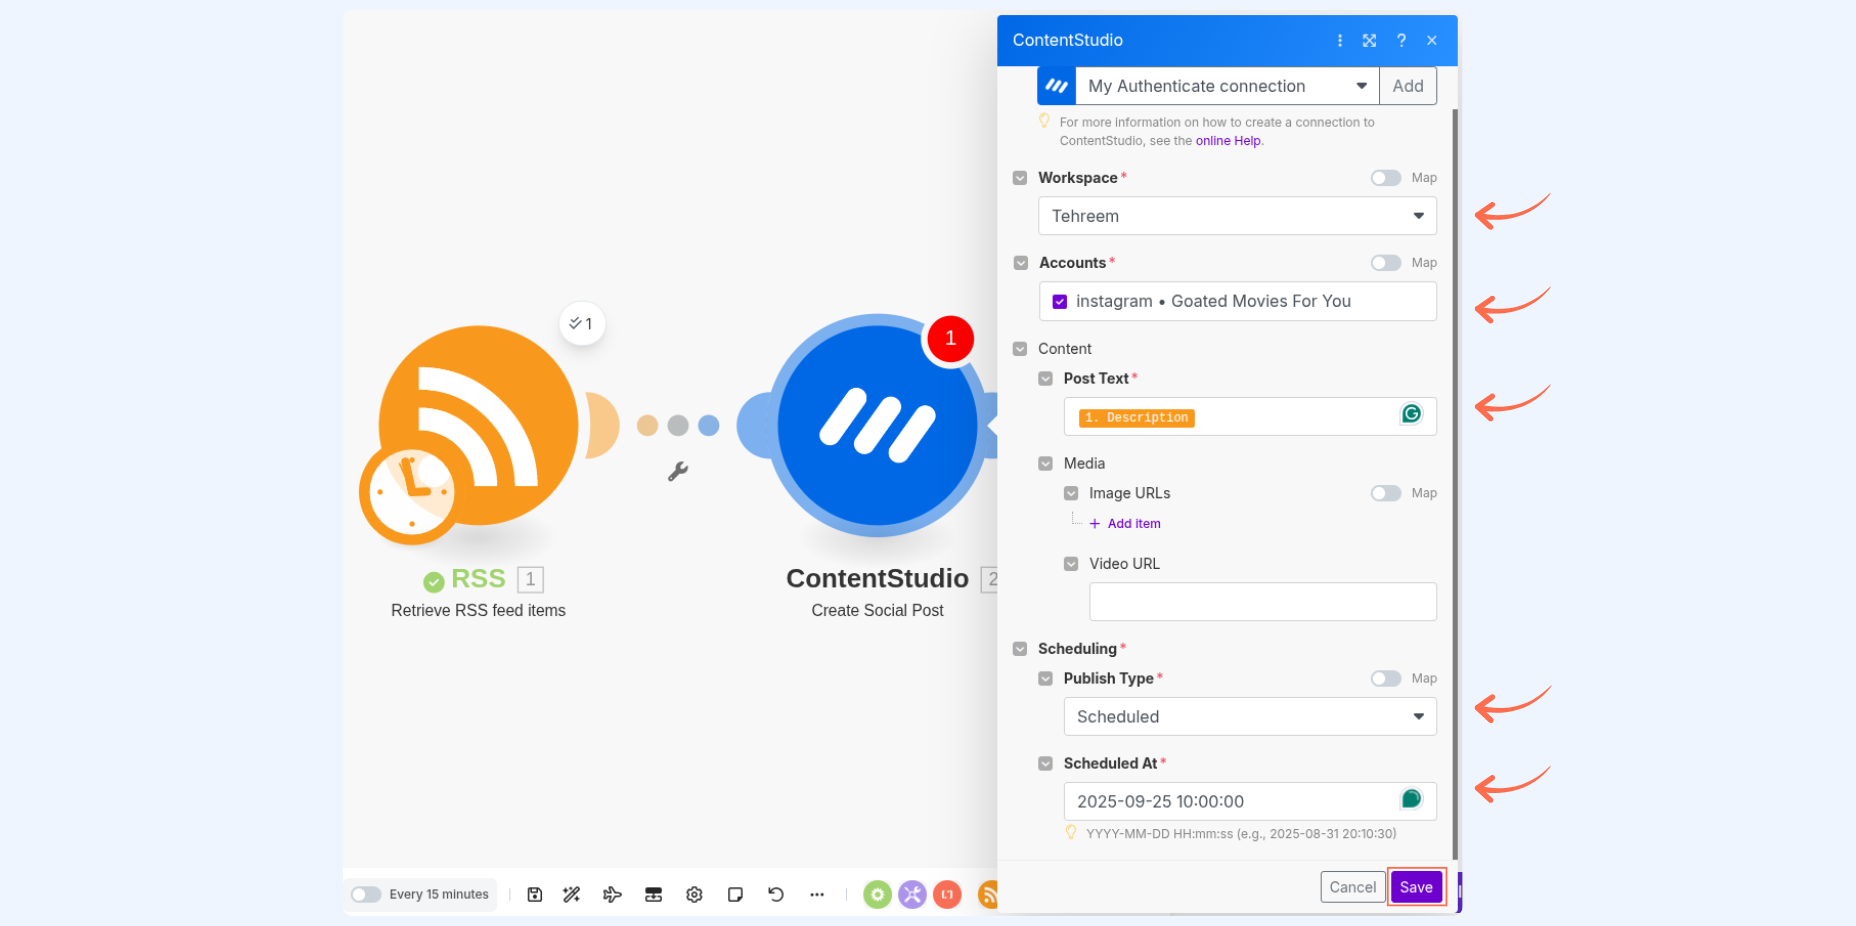This screenshot has width=1856, height=926.
Task: Toggle the Every 15 minutes scheduling switch
Action: (365, 894)
